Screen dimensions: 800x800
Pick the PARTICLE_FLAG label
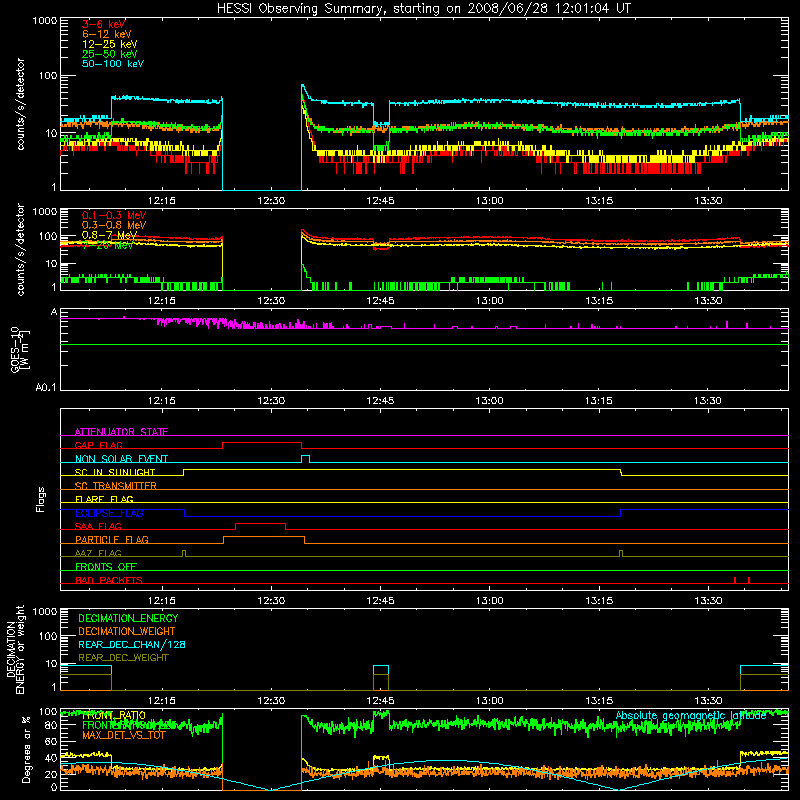112,539
